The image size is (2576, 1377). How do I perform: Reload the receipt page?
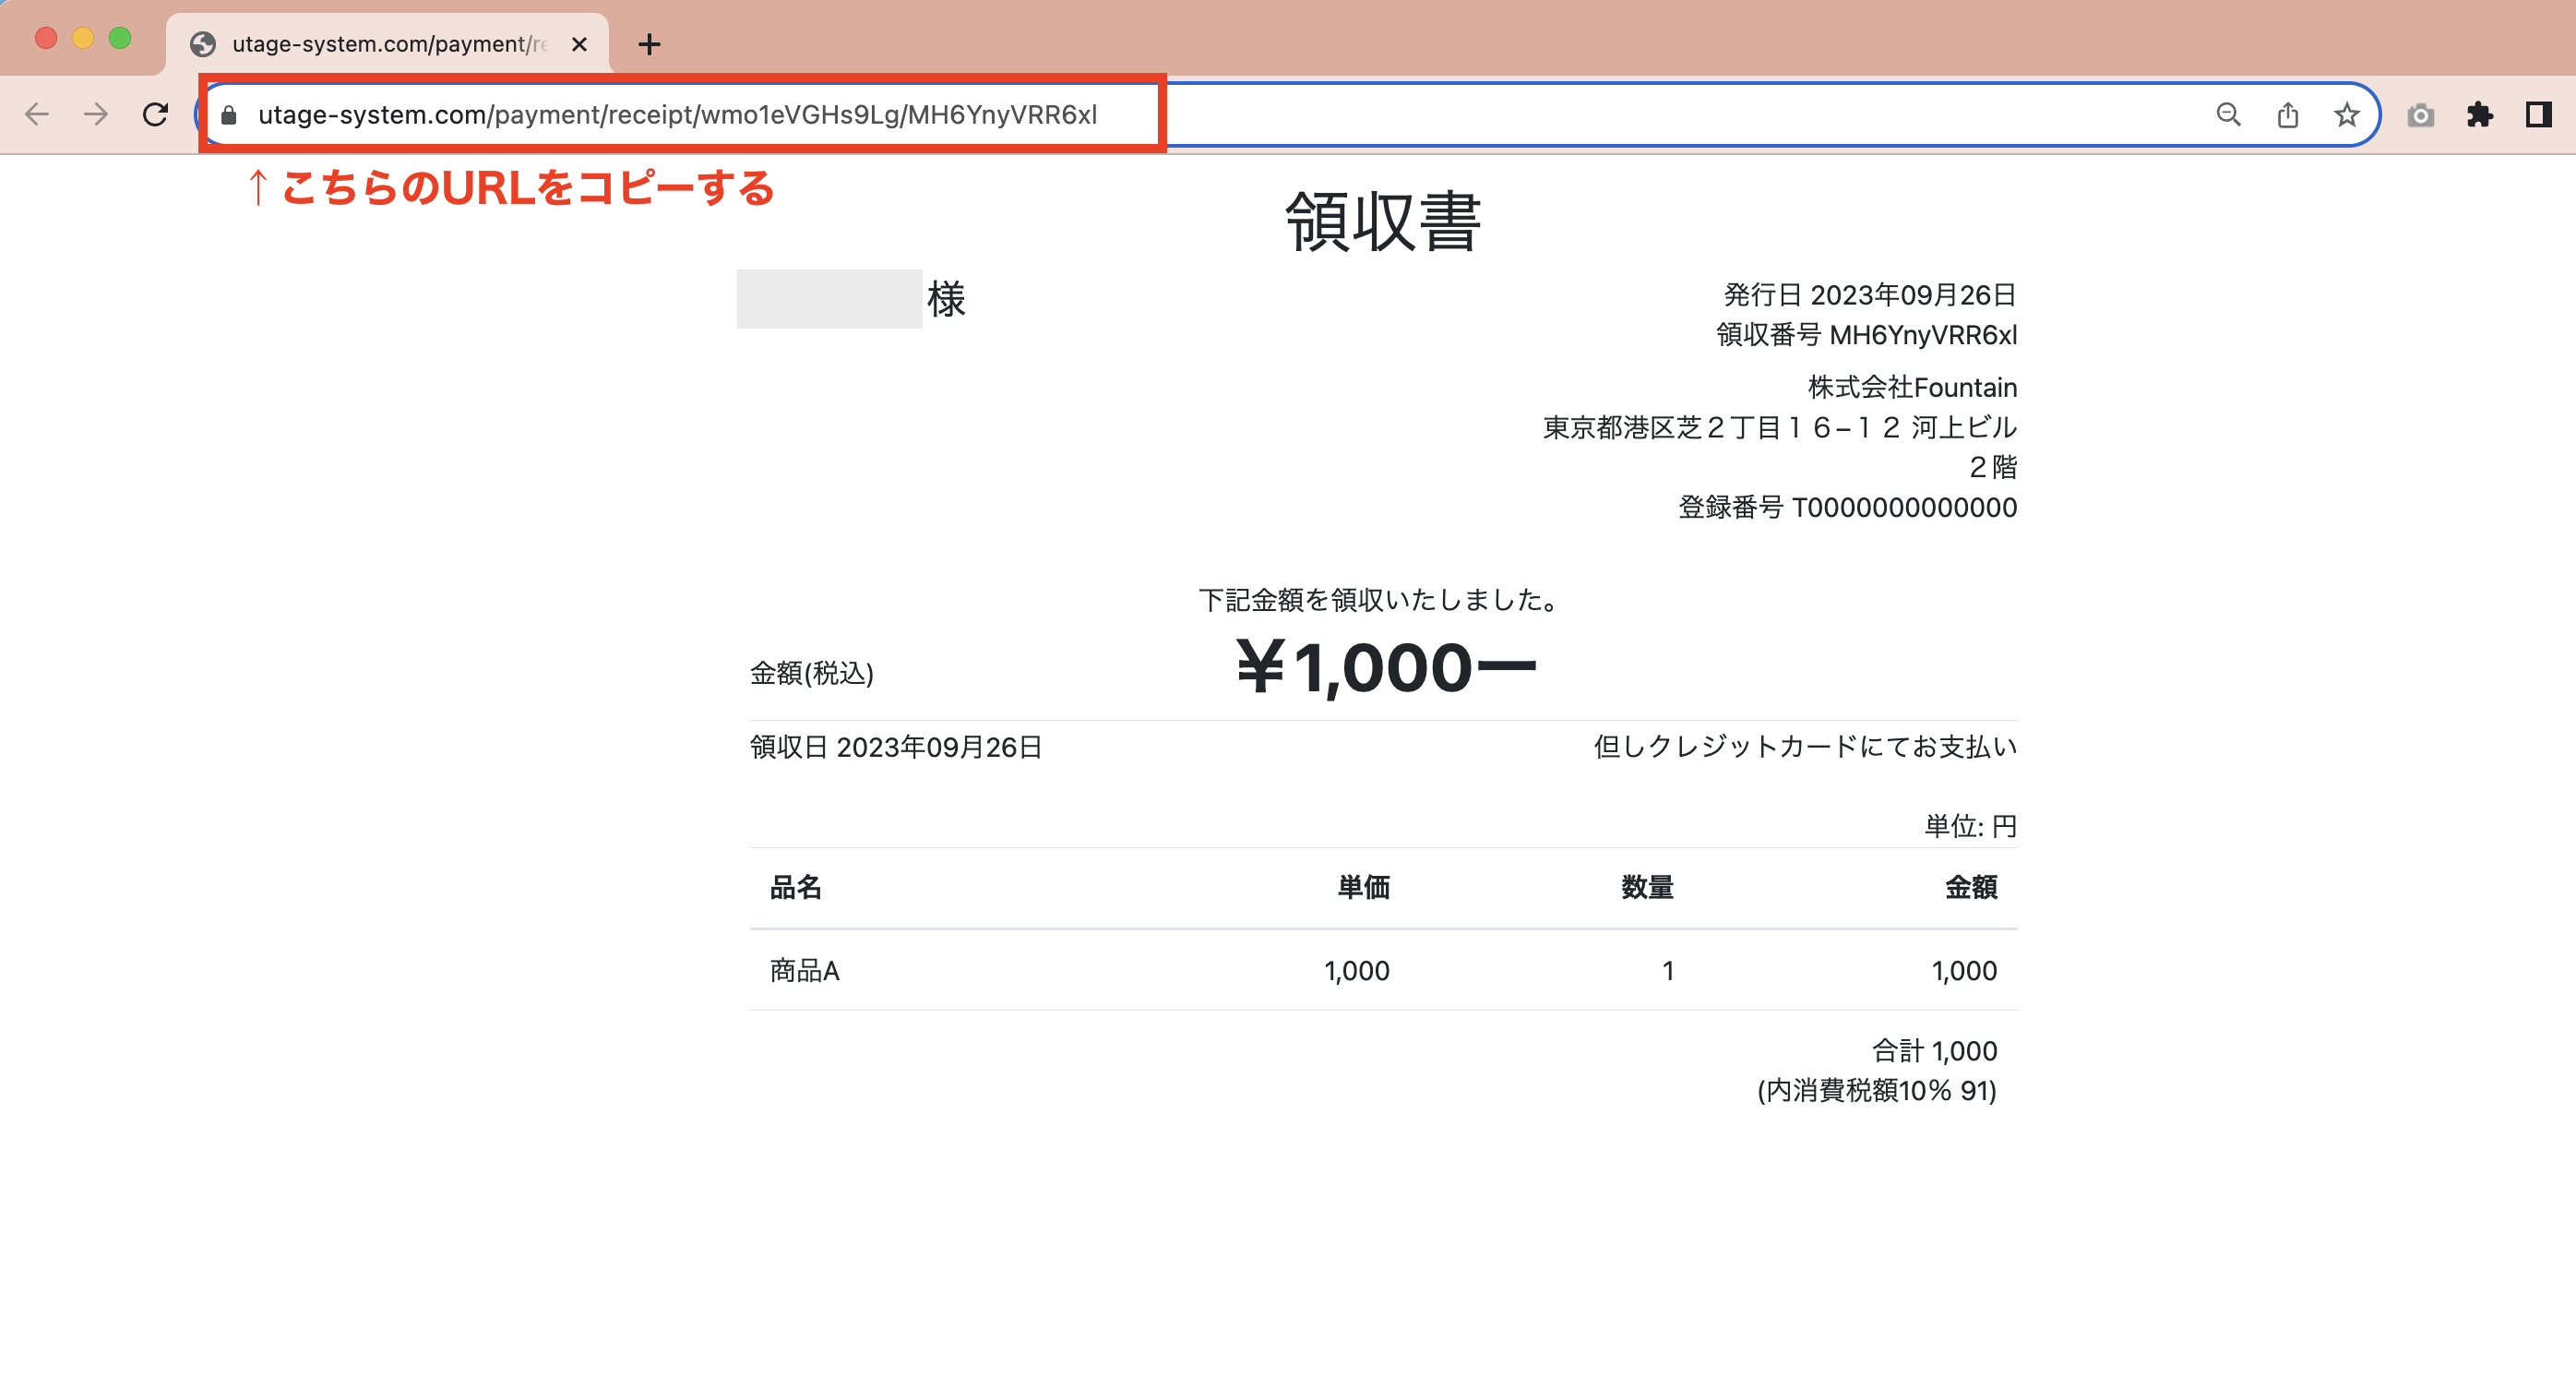click(x=155, y=114)
